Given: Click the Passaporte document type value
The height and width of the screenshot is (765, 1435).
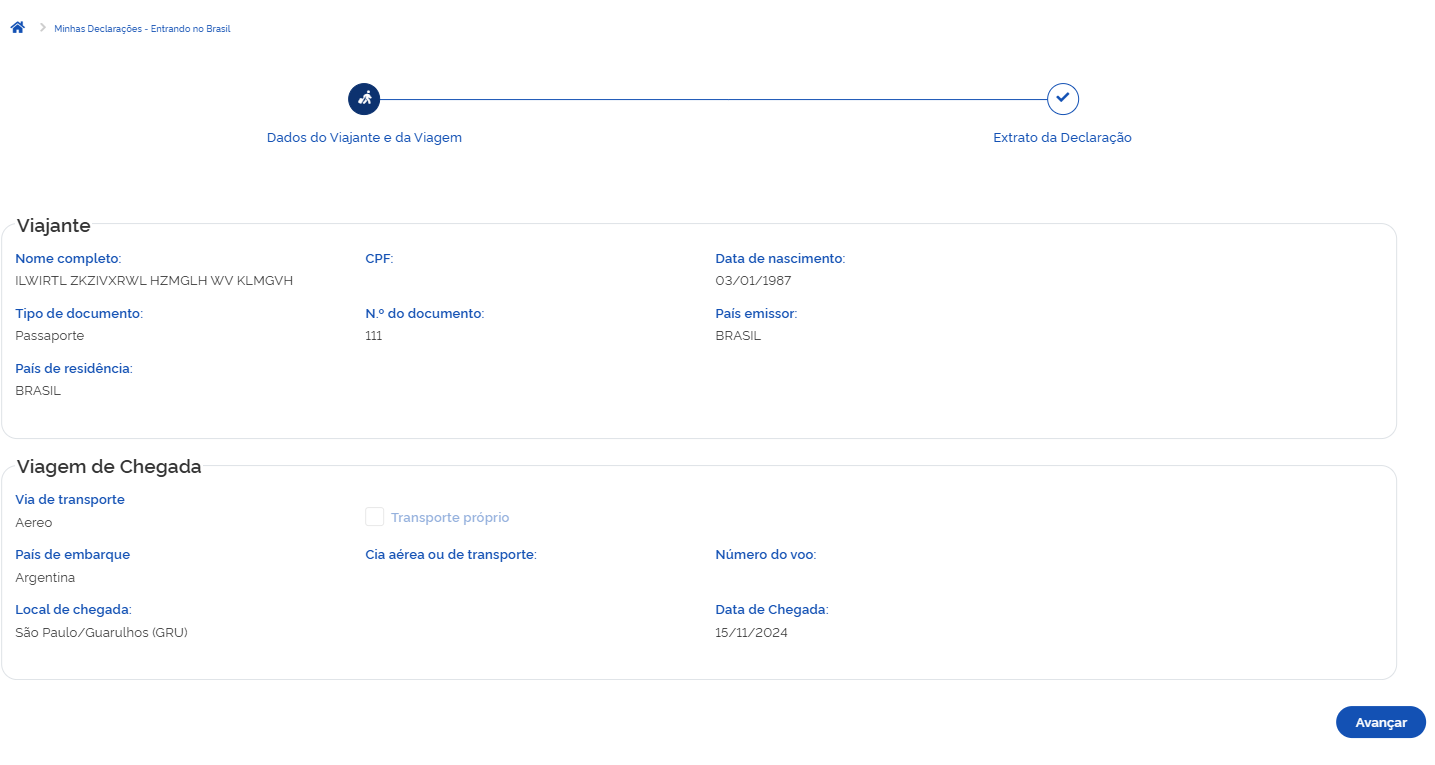Looking at the screenshot, I should (50, 336).
